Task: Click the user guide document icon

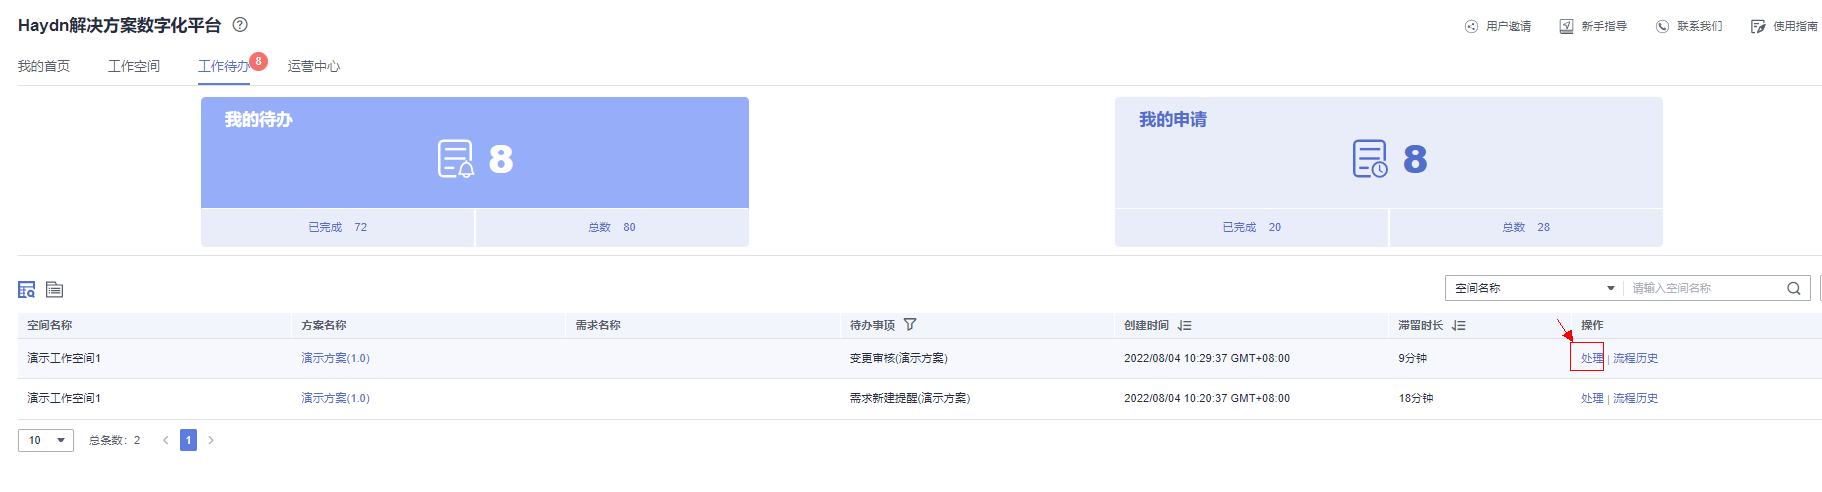Action: [1758, 26]
